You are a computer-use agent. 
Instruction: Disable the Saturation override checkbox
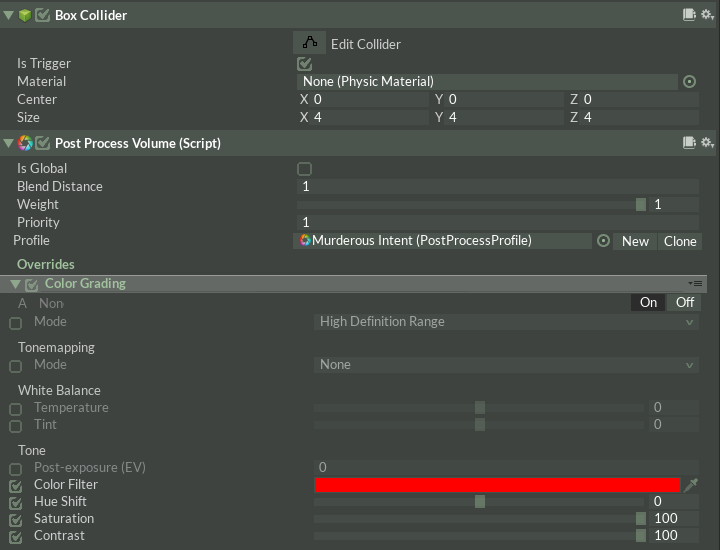pyautogui.click(x=16, y=520)
